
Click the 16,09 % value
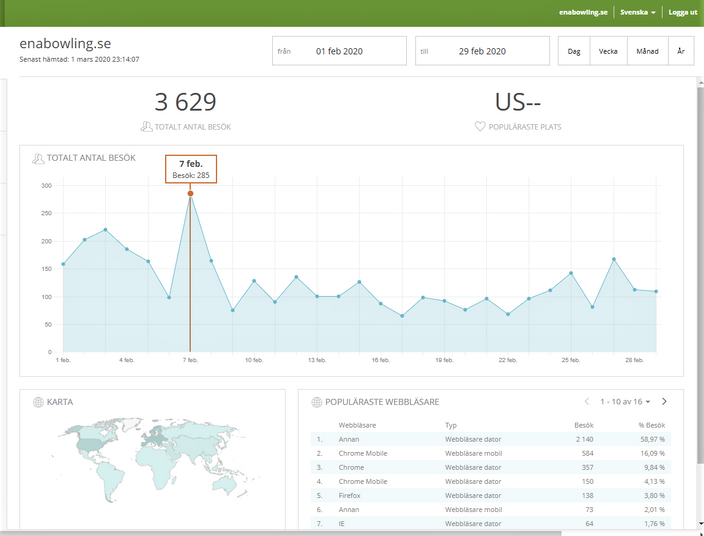pos(652,453)
